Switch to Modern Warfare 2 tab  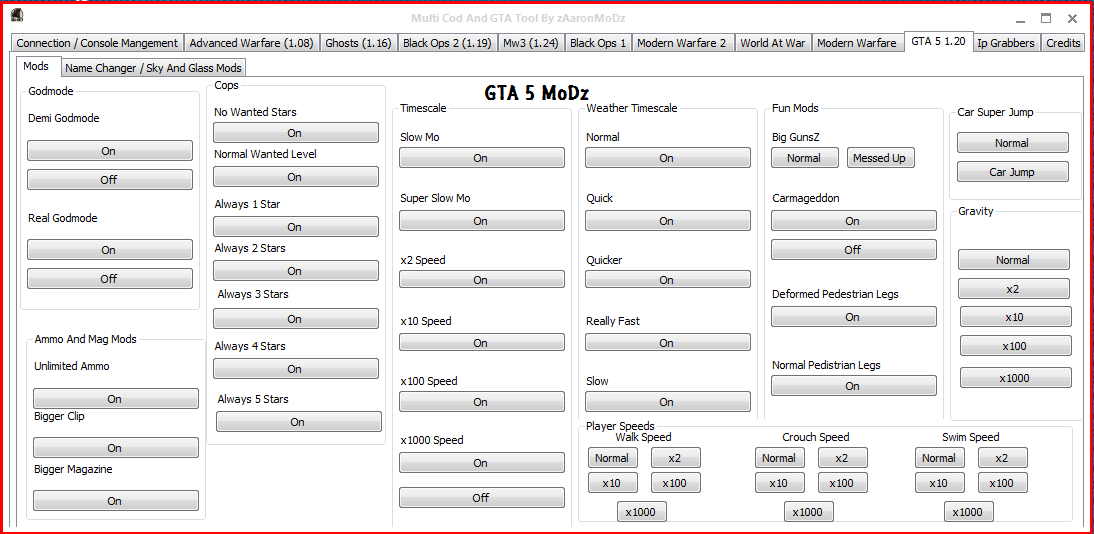click(682, 43)
